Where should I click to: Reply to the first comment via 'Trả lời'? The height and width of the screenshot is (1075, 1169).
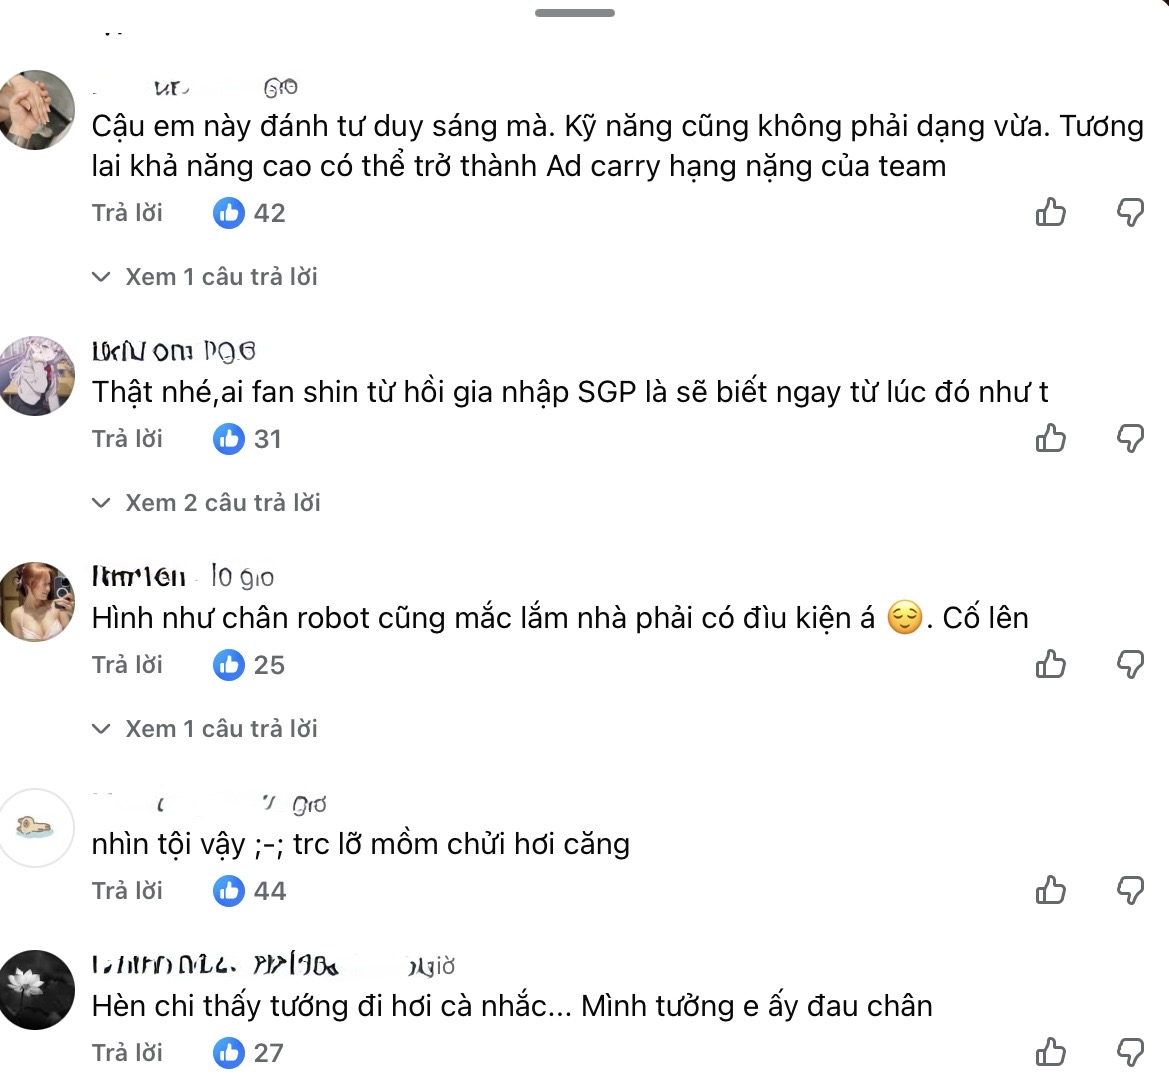127,212
